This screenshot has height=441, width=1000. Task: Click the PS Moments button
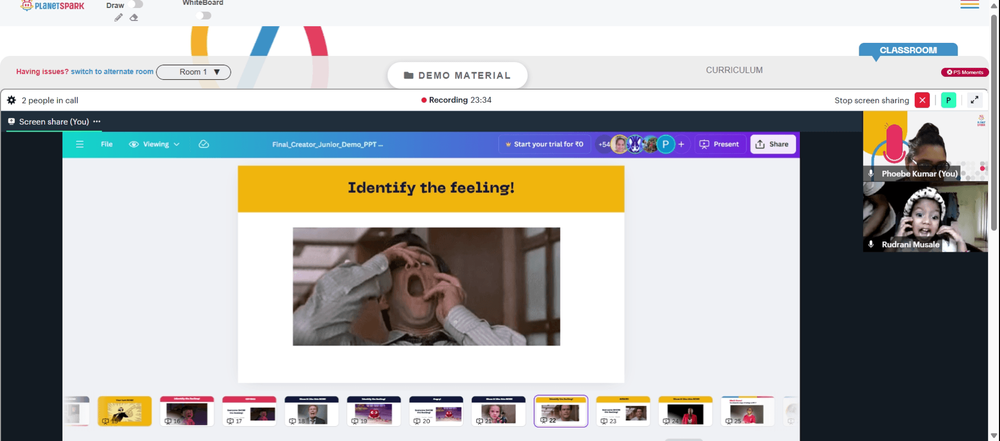tap(965, 72)
